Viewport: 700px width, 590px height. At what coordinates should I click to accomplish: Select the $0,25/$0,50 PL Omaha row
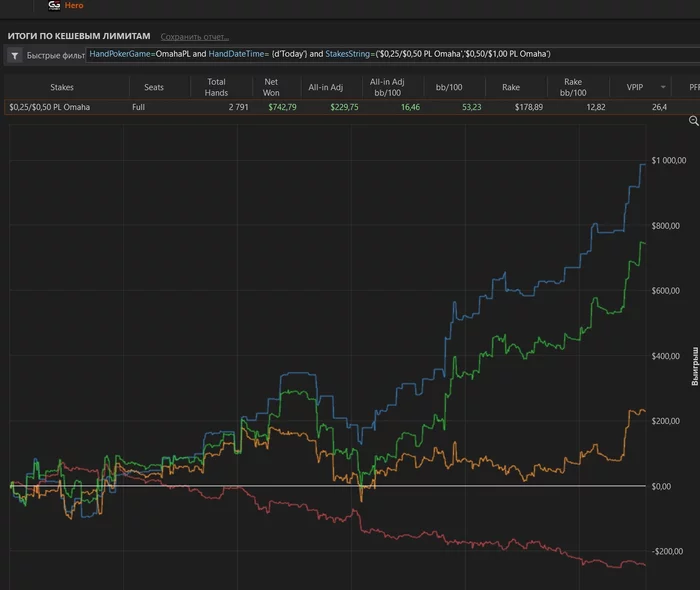[x=352, y=107]
